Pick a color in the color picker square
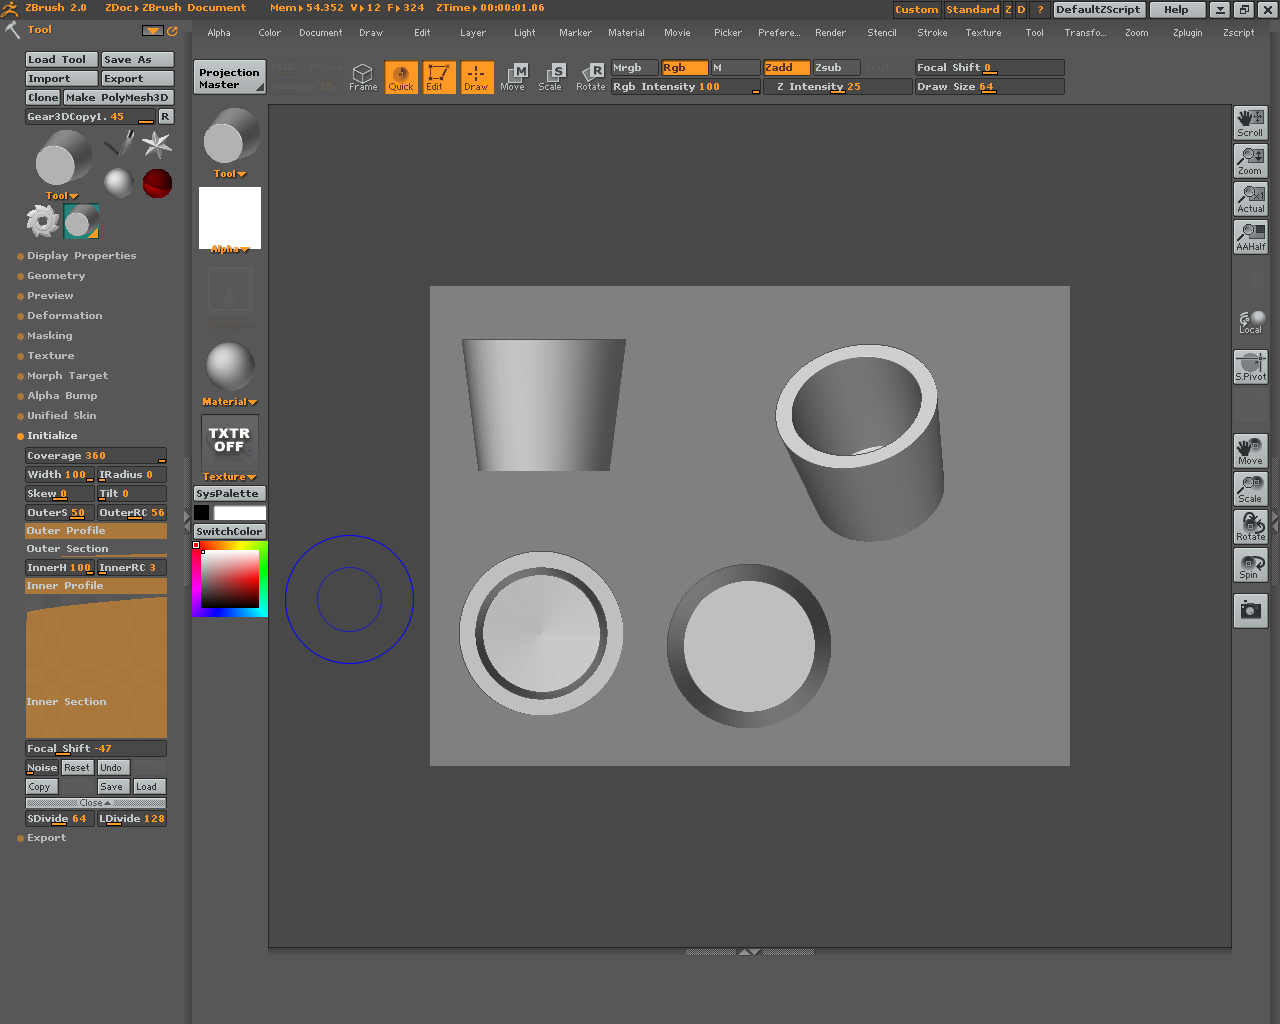 point(230,579)
